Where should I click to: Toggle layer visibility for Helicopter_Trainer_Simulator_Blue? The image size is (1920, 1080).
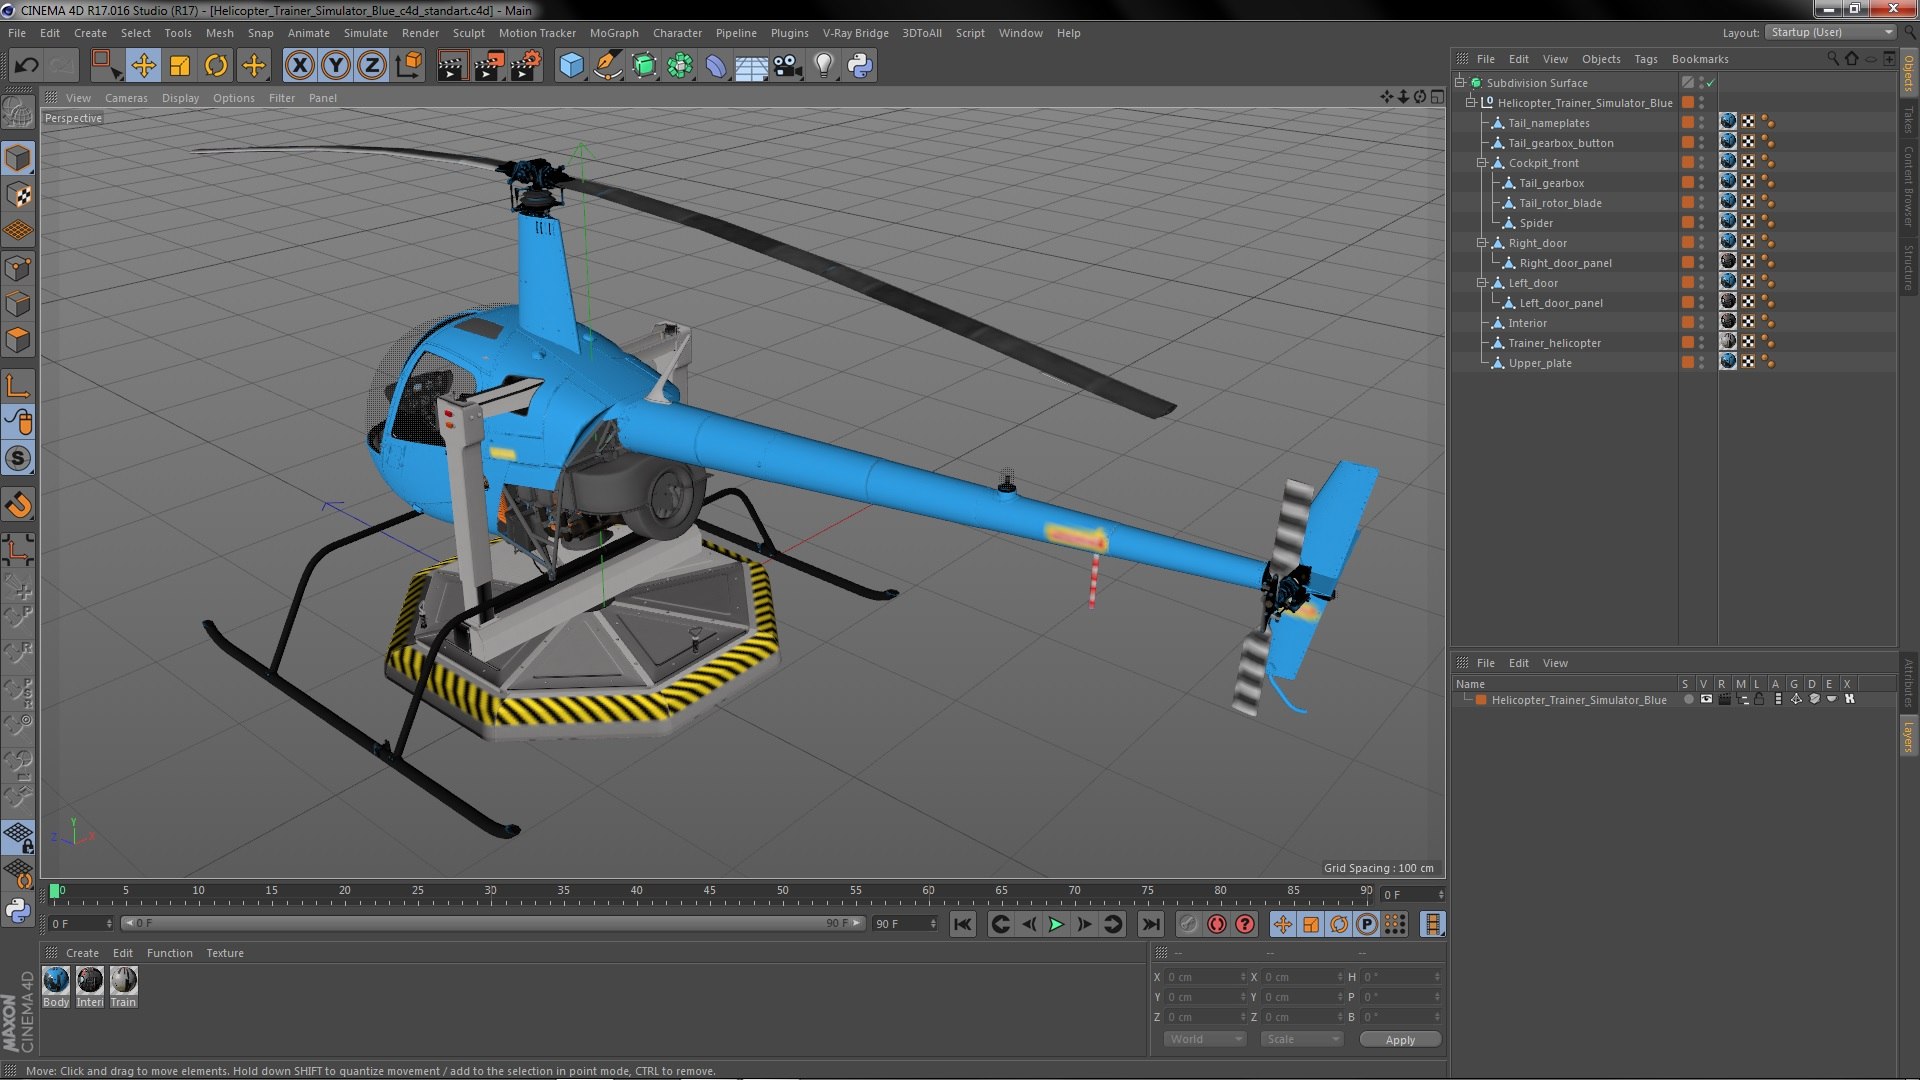click(x=1706, y=699)
